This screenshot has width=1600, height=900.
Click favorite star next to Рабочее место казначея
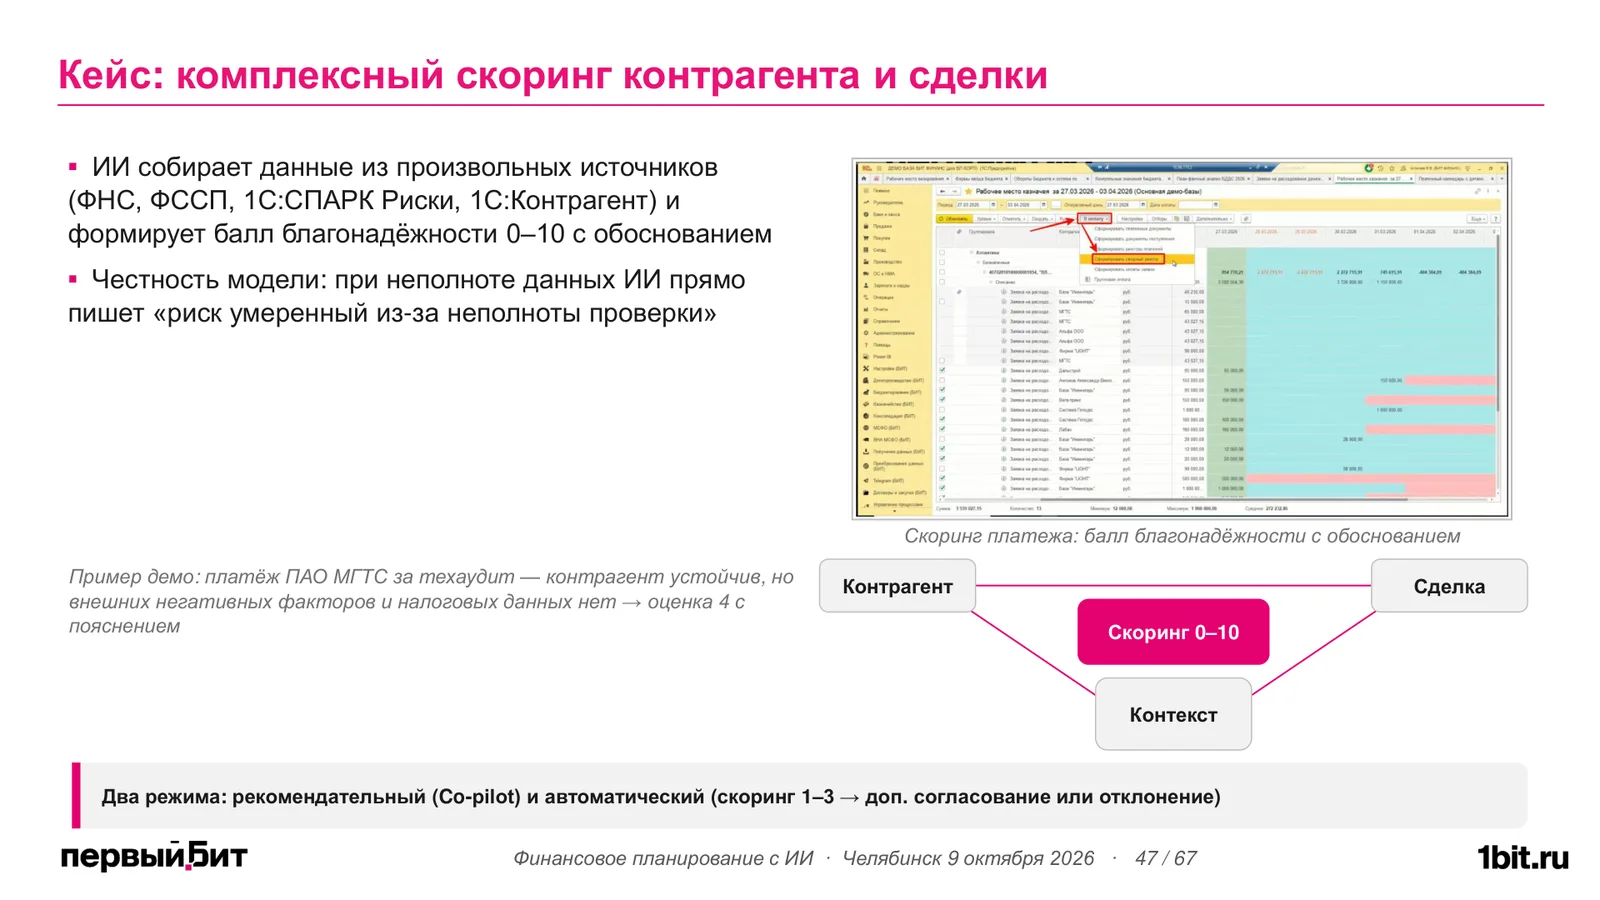pyautogui.click(x=968, y=191)
